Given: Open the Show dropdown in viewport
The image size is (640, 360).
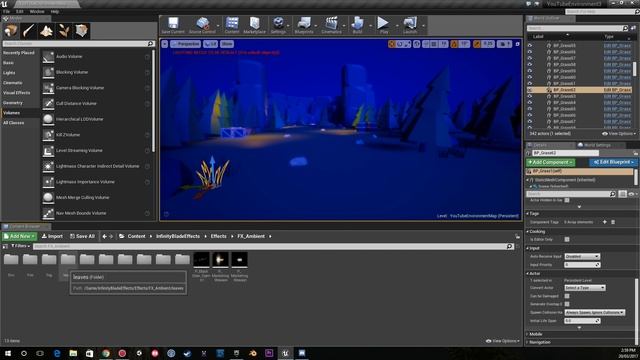Looking at the screenshot, I should 227,44.
